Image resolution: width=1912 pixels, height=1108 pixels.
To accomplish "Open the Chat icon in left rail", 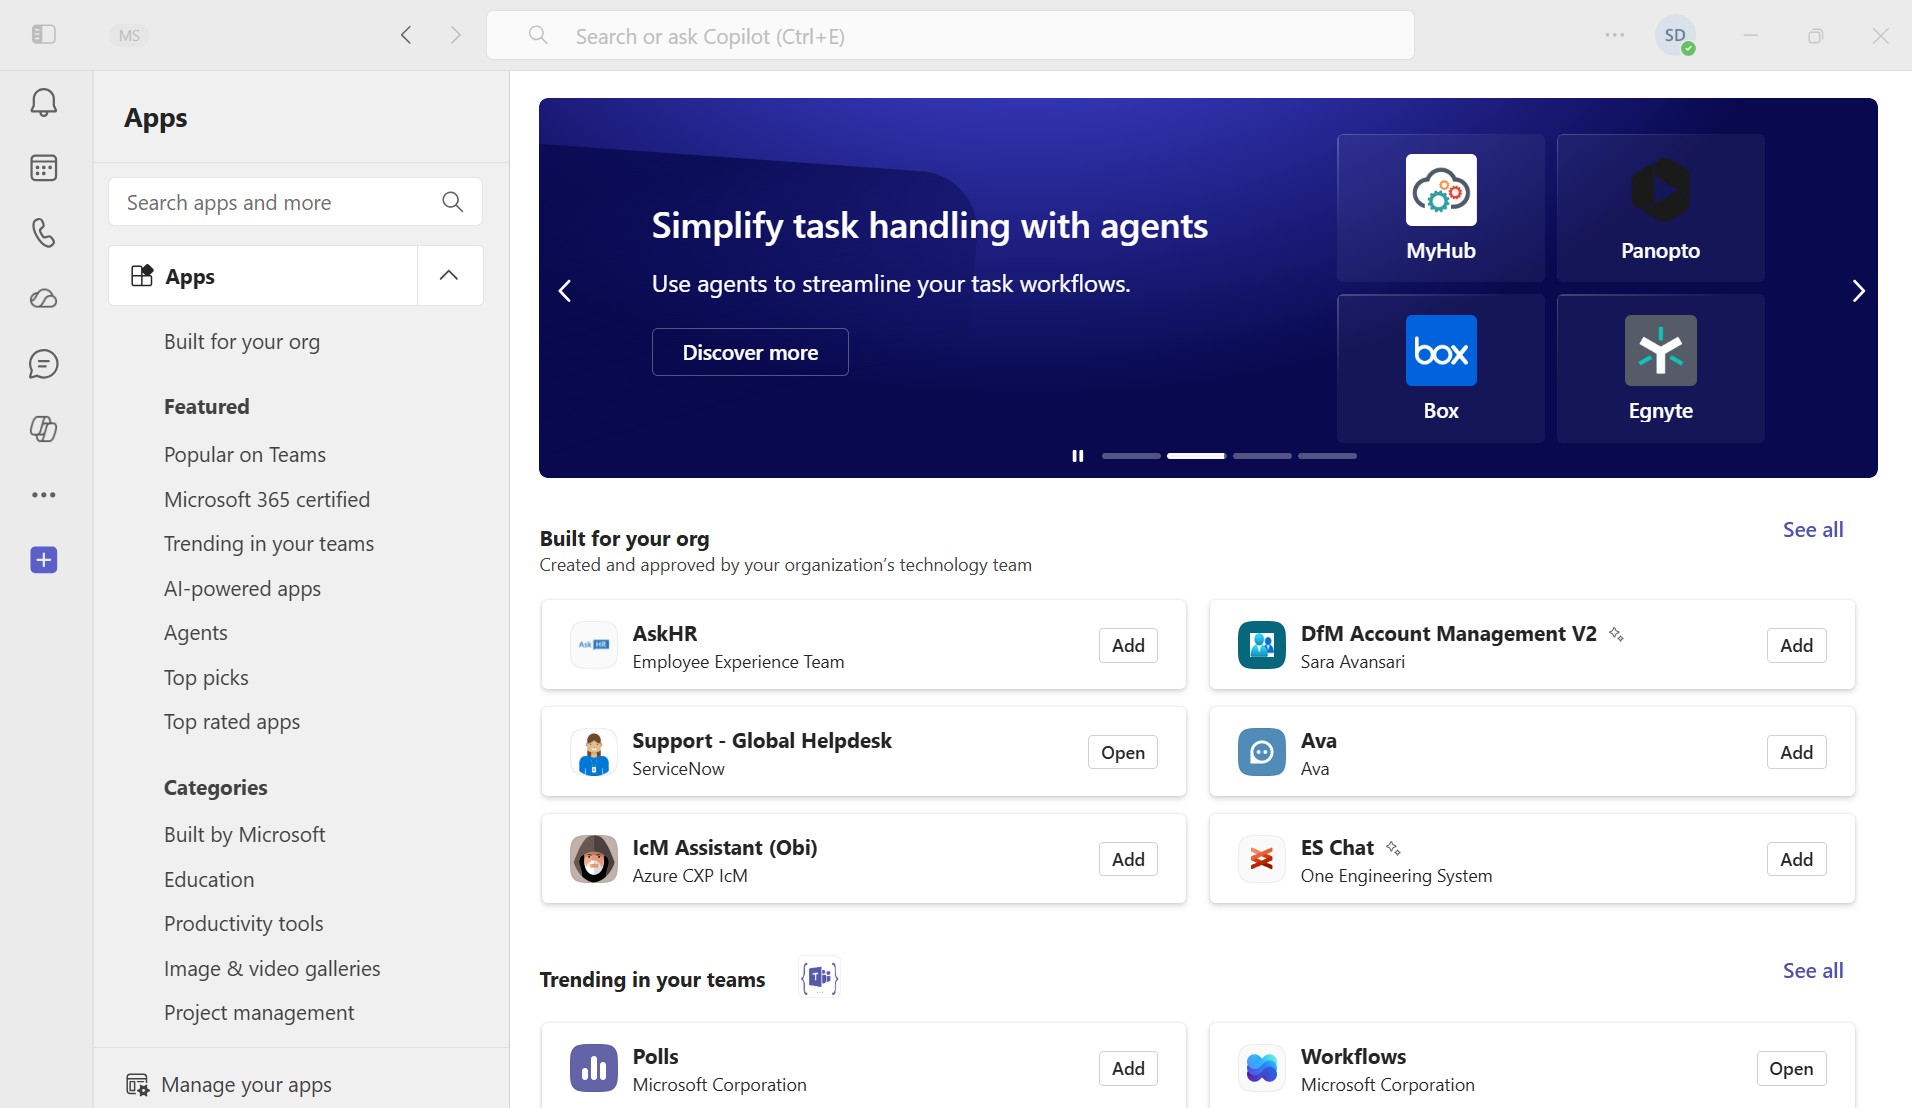I will coord(43,364).
